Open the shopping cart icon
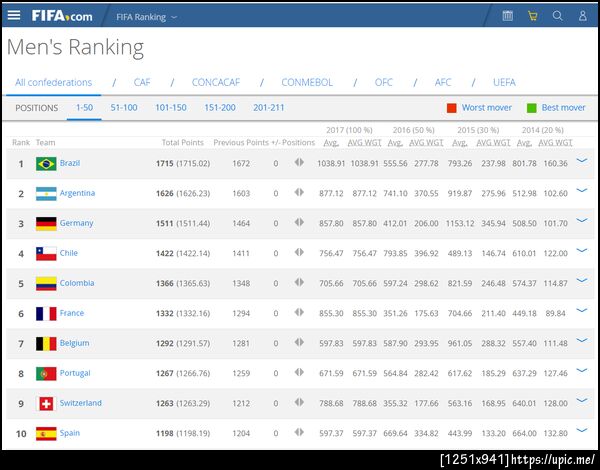Viewport: 600px width, 470px height. (532, 16)
